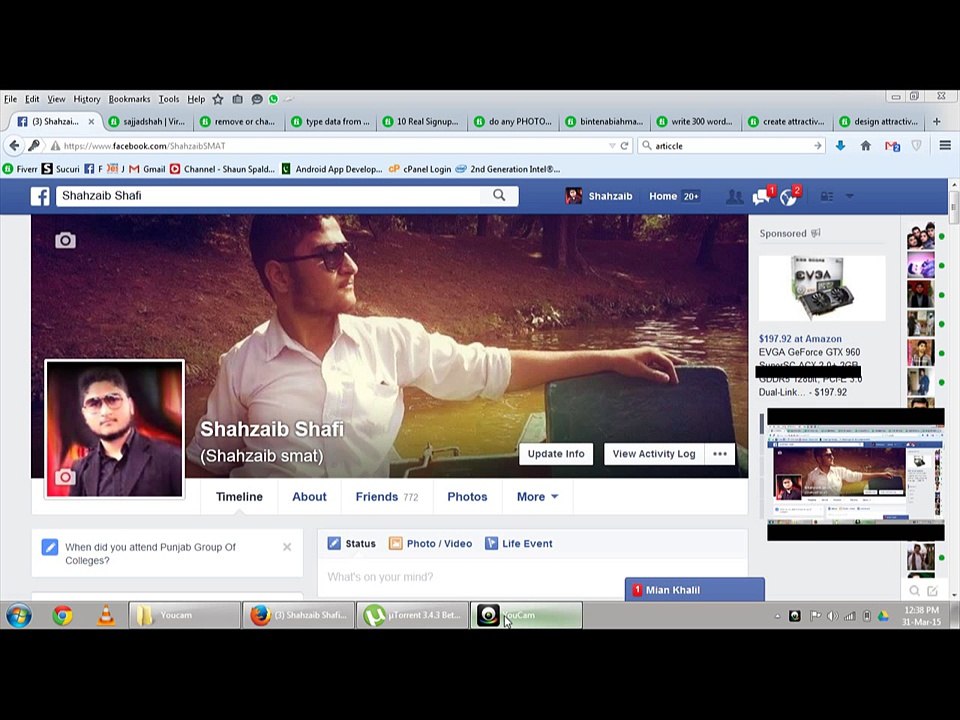Click the Facebook search magnifier icon
960x720 pixels.
(499, 195)
